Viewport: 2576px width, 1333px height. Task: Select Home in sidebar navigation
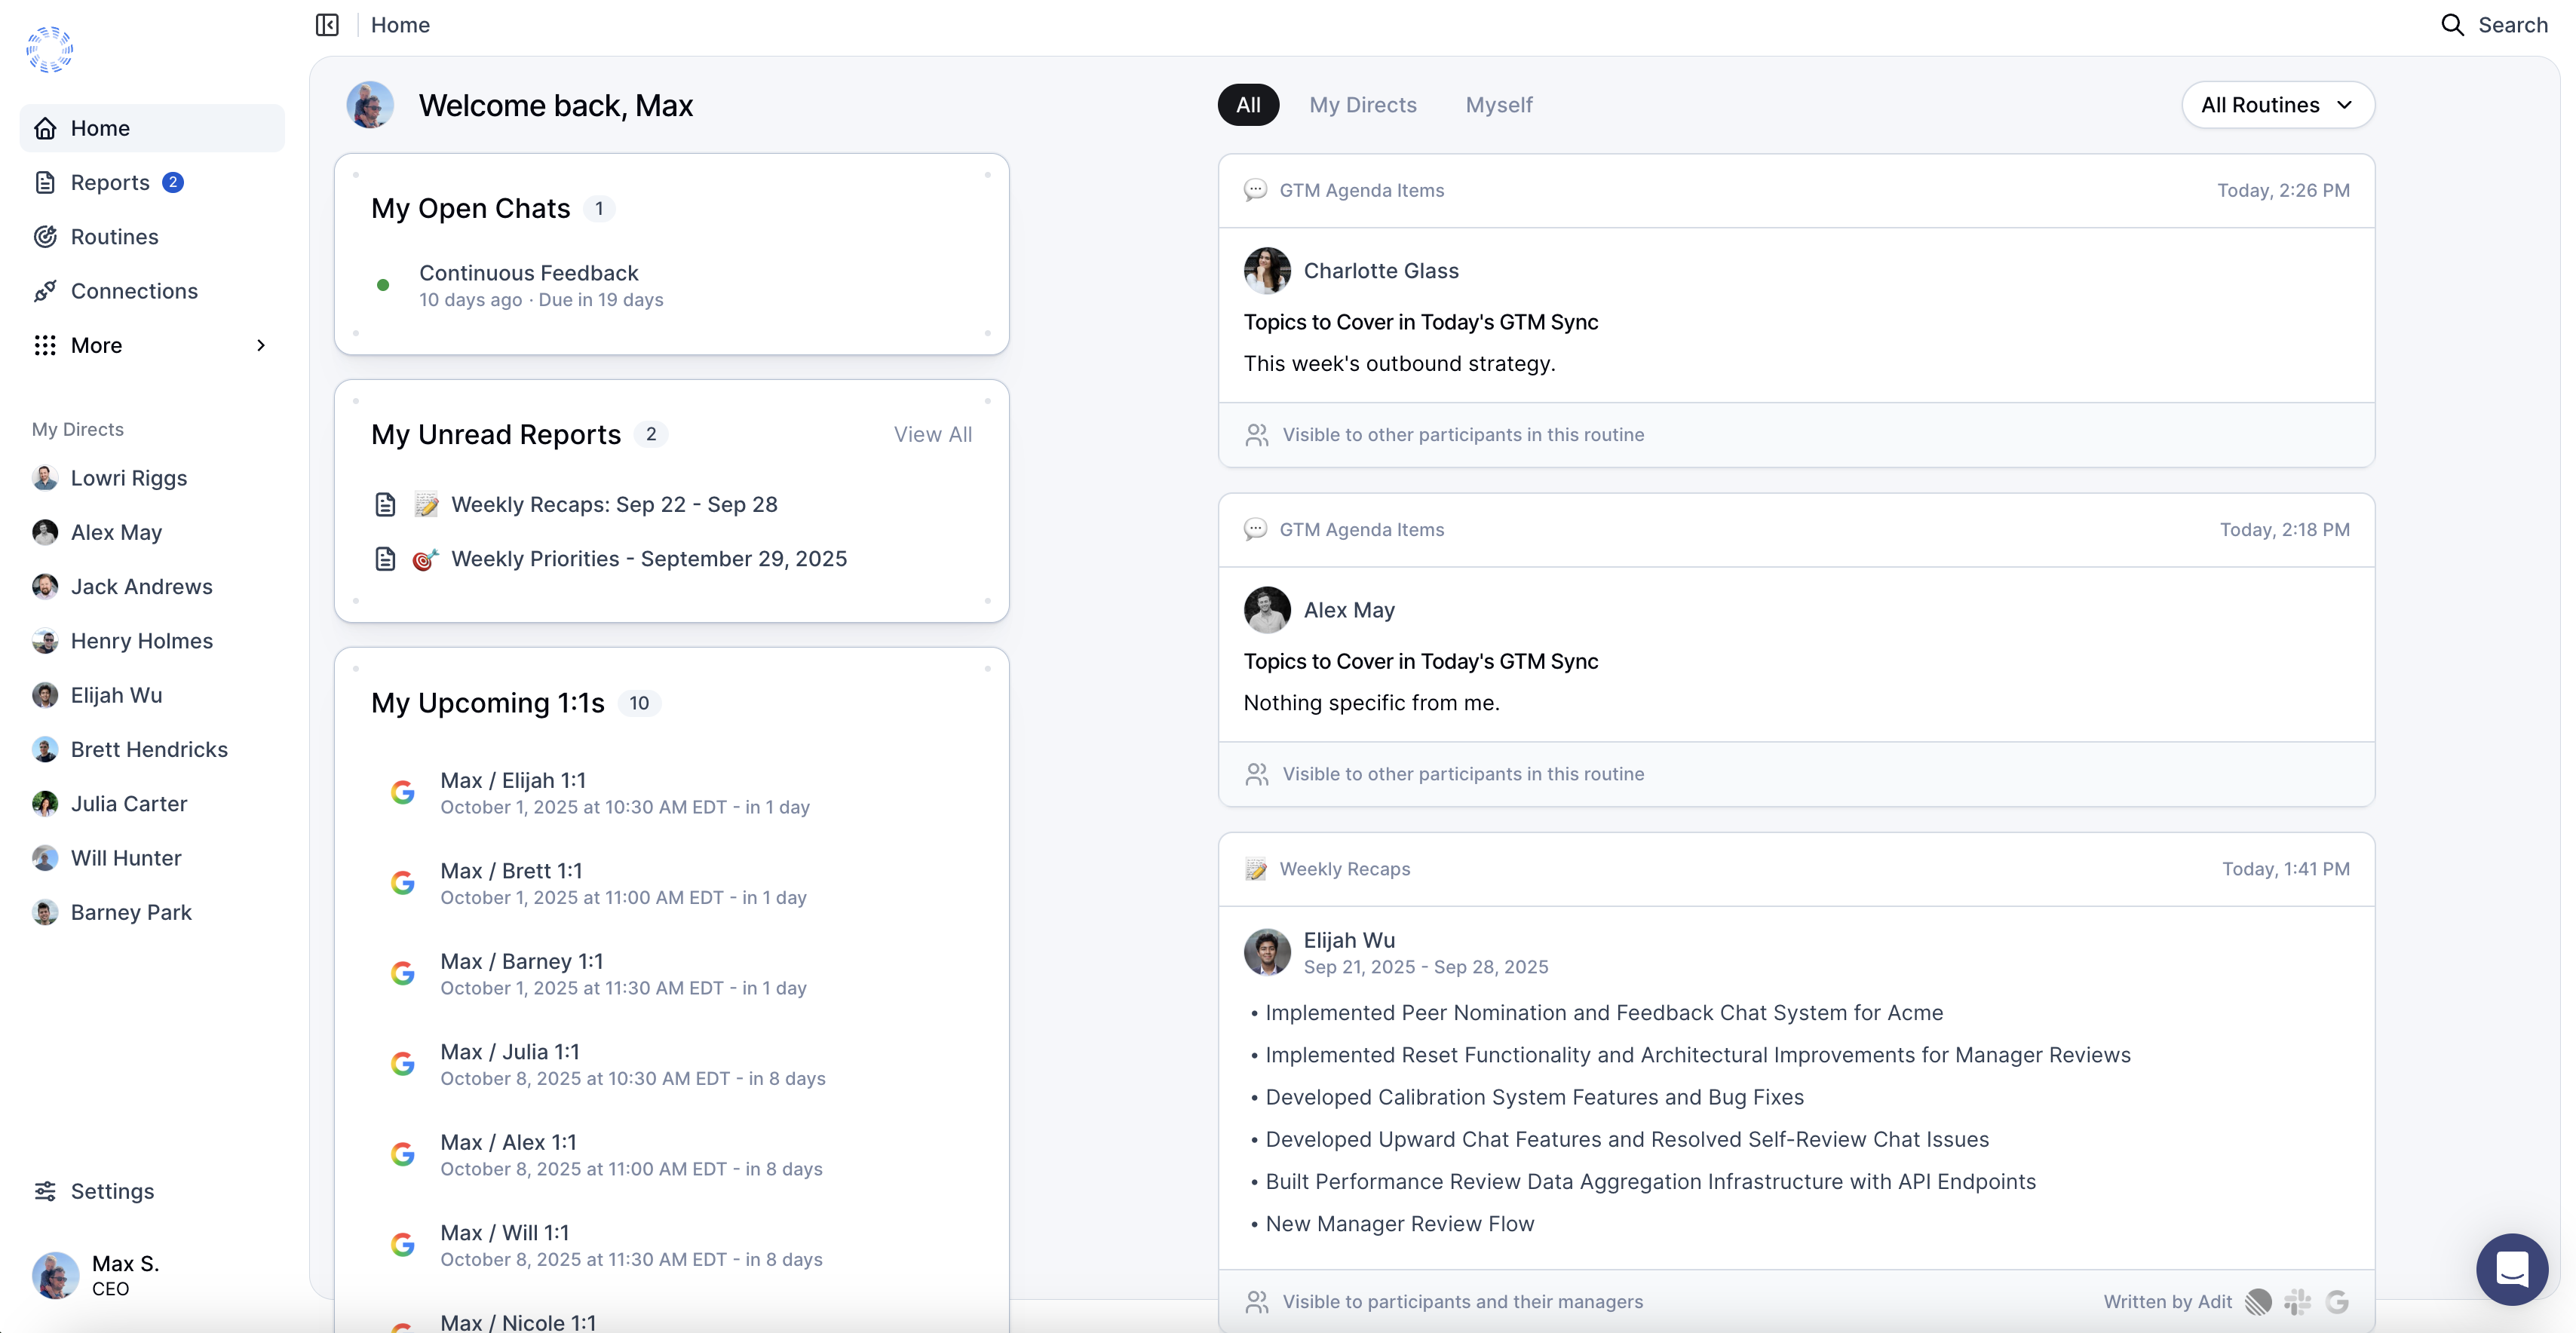coord(100,128)
